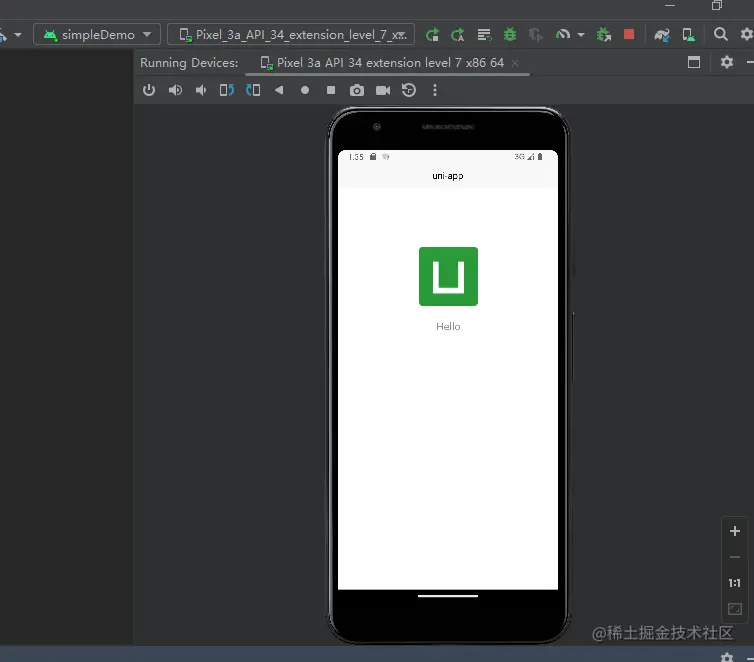Click the greyed-out run with coverage icon
The width and height of the screenshot is (754, 662).
(x=535, y=35)
